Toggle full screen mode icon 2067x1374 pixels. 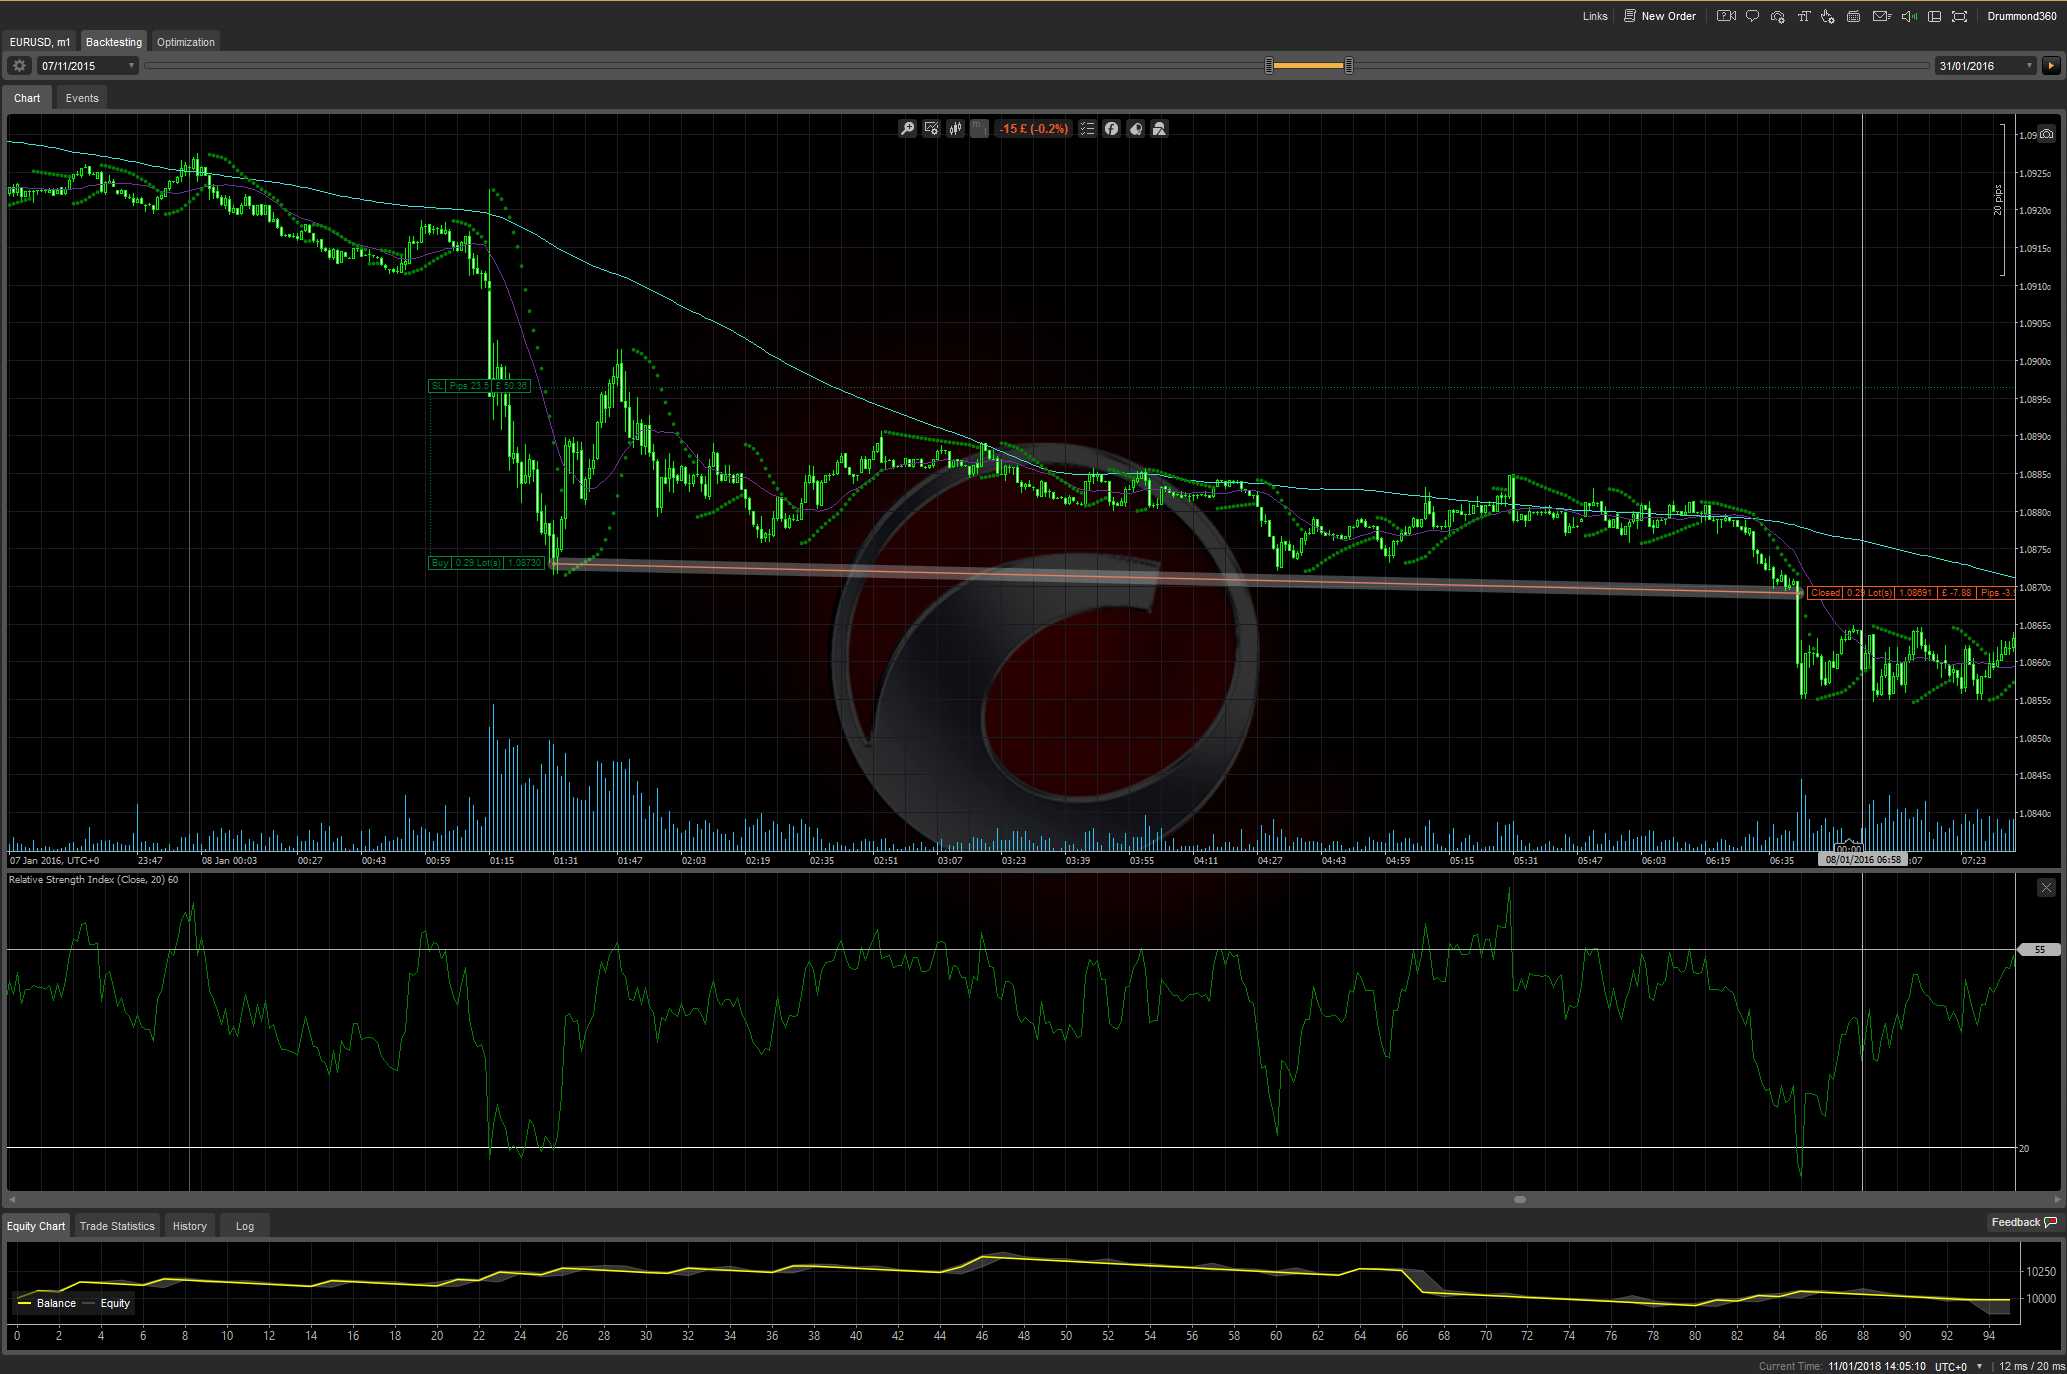(x=1959, y=16)
